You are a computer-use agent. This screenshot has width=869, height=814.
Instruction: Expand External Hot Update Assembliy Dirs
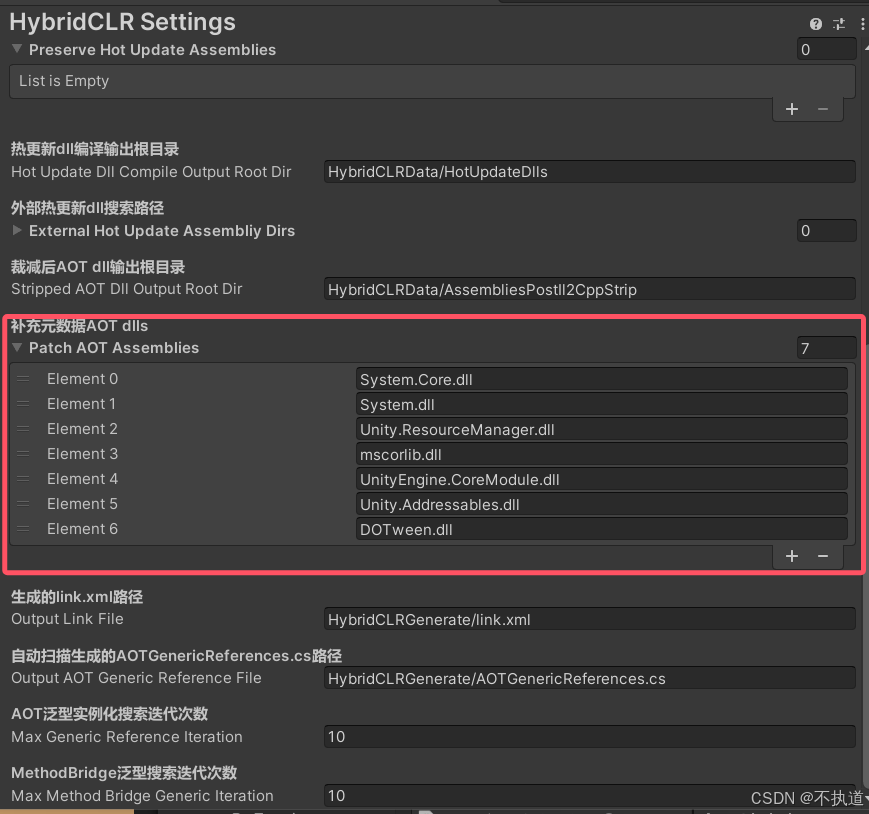coord(17,230)
